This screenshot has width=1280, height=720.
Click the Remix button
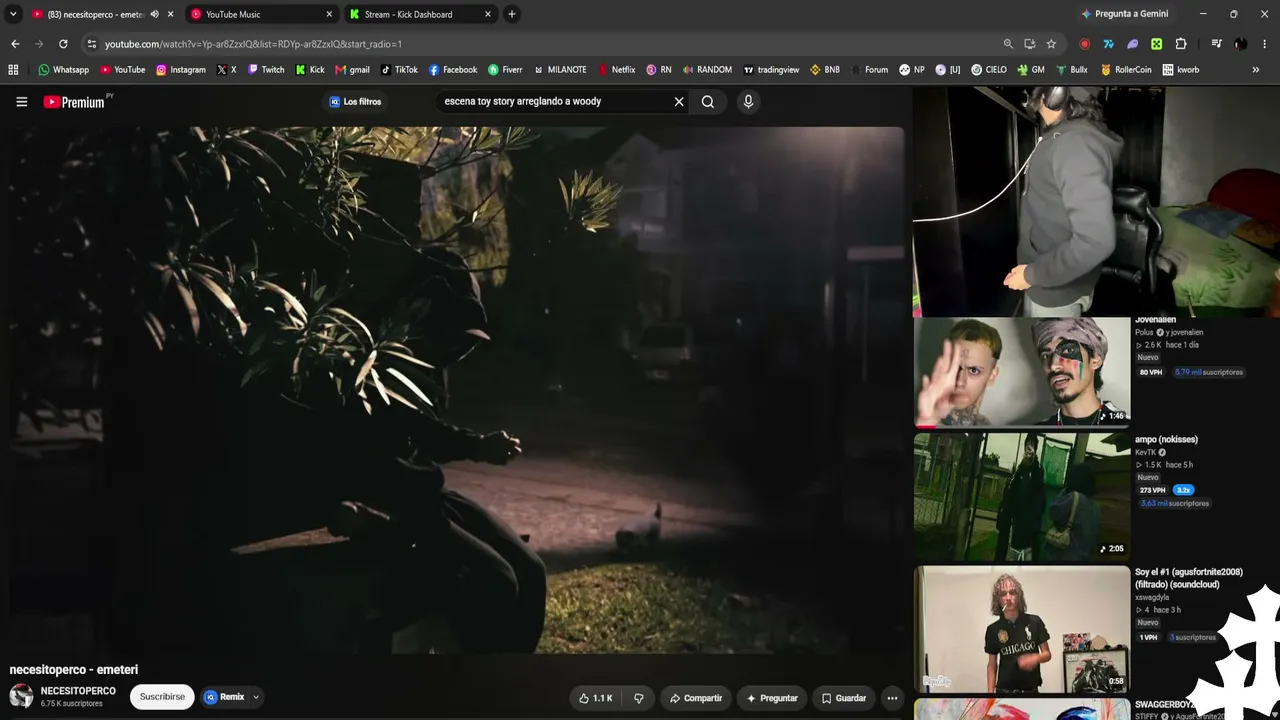[x=225, y=697]
